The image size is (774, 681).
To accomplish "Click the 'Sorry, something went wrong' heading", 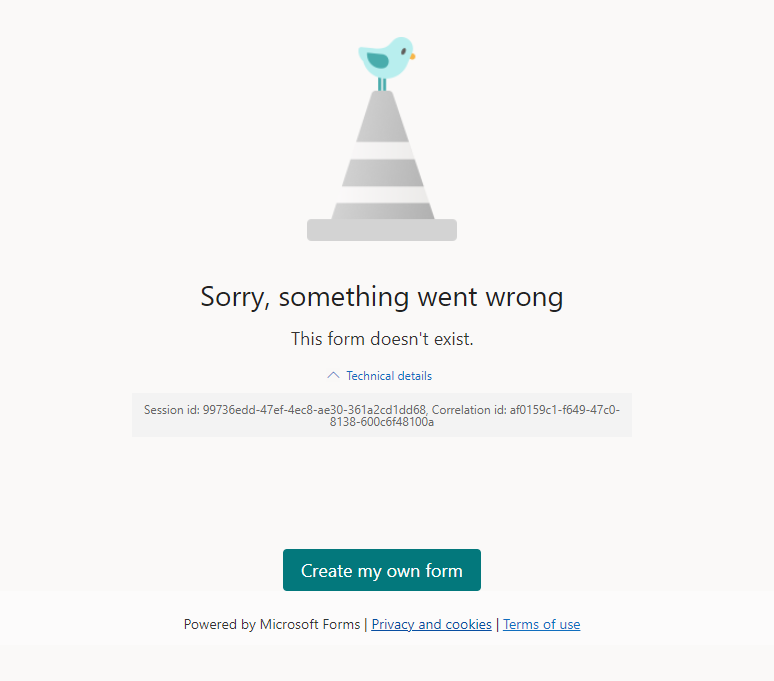I will 382,297.
